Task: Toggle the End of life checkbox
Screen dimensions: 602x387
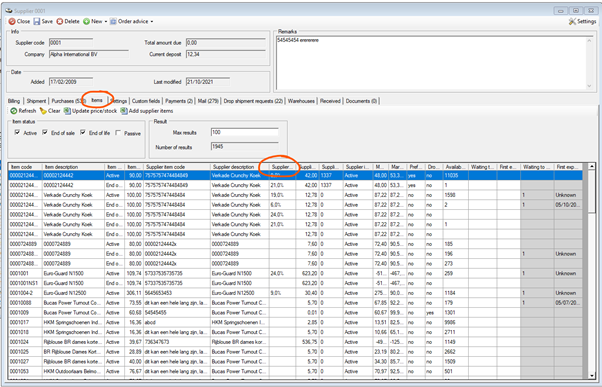Action: click(83, 132)
